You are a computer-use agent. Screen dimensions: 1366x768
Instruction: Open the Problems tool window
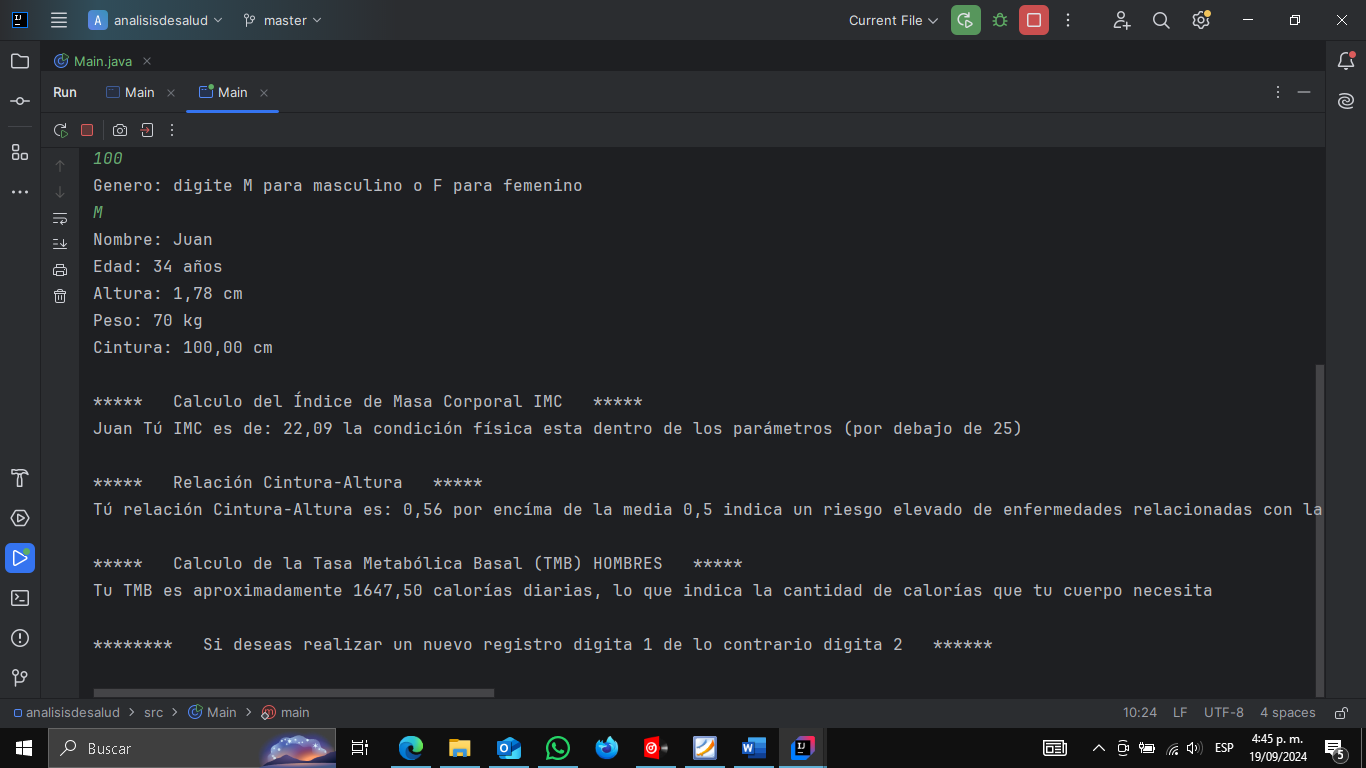pos(20,638)
